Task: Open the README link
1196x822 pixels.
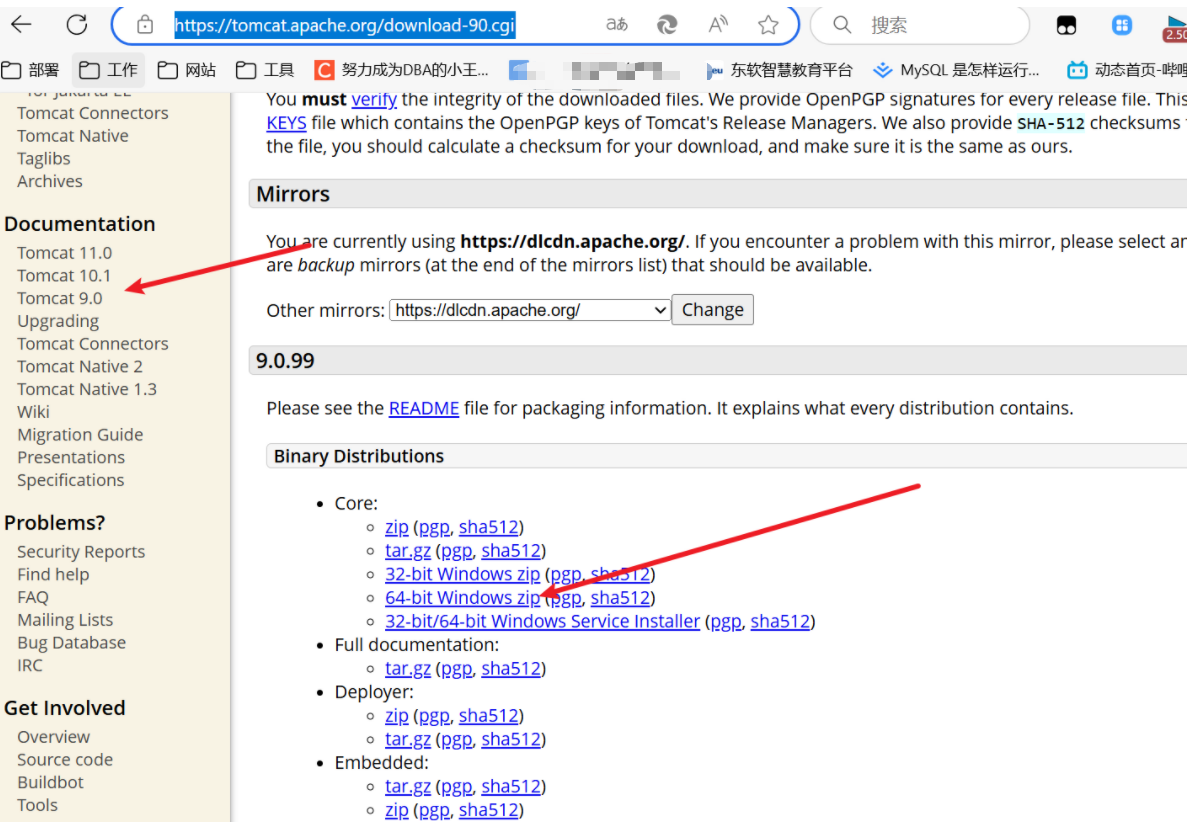Action: (423, 408)
